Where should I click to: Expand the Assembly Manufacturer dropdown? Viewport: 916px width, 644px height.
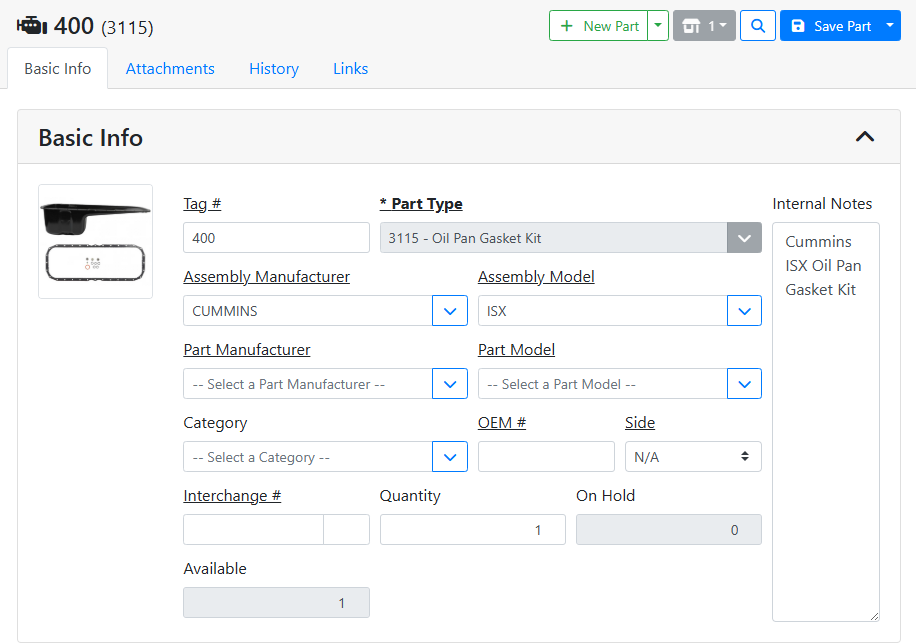(x=450, y=311)
